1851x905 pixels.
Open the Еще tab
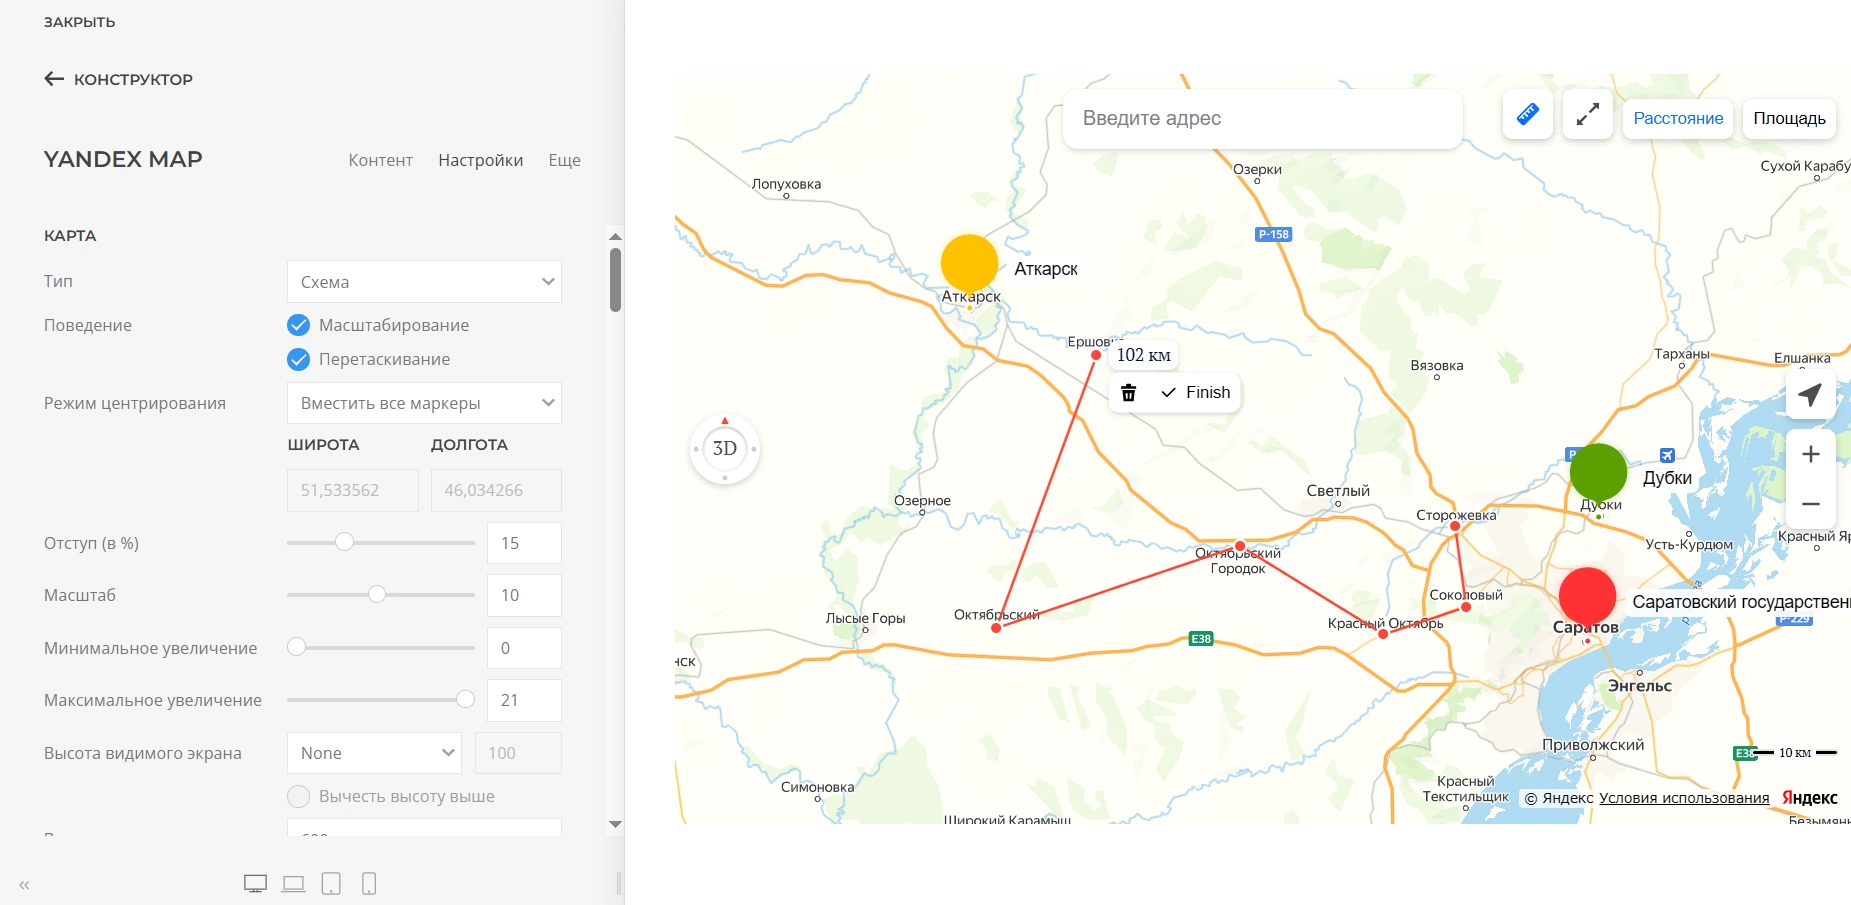point(564,160)
